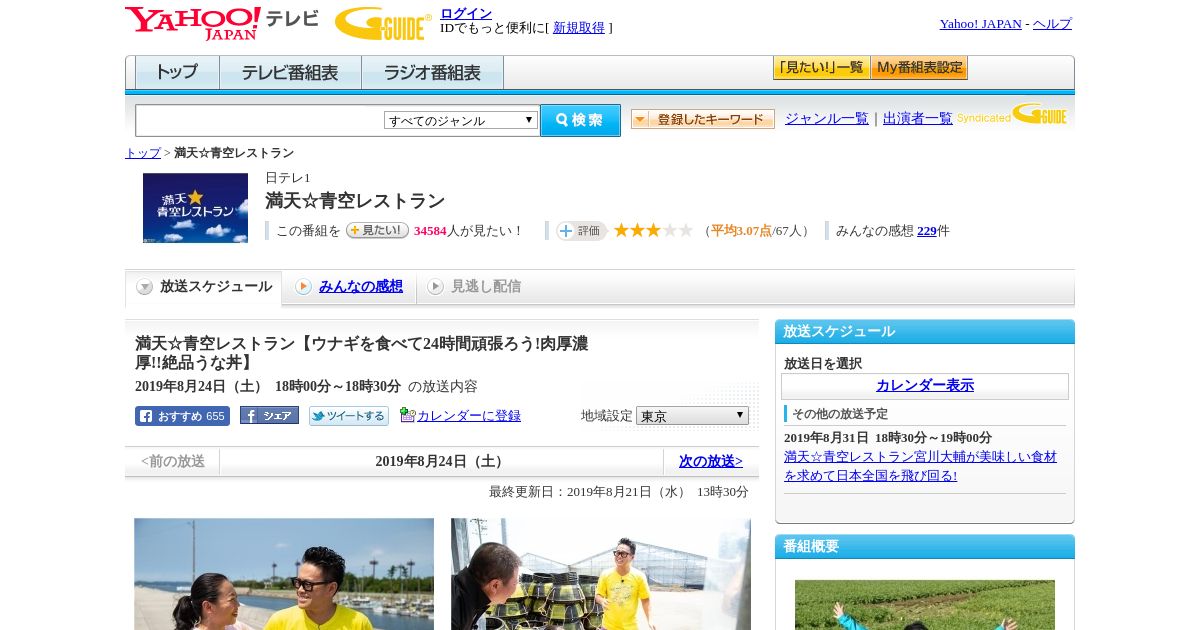Go to Yahoo! JAPAN link

(980, 24)
